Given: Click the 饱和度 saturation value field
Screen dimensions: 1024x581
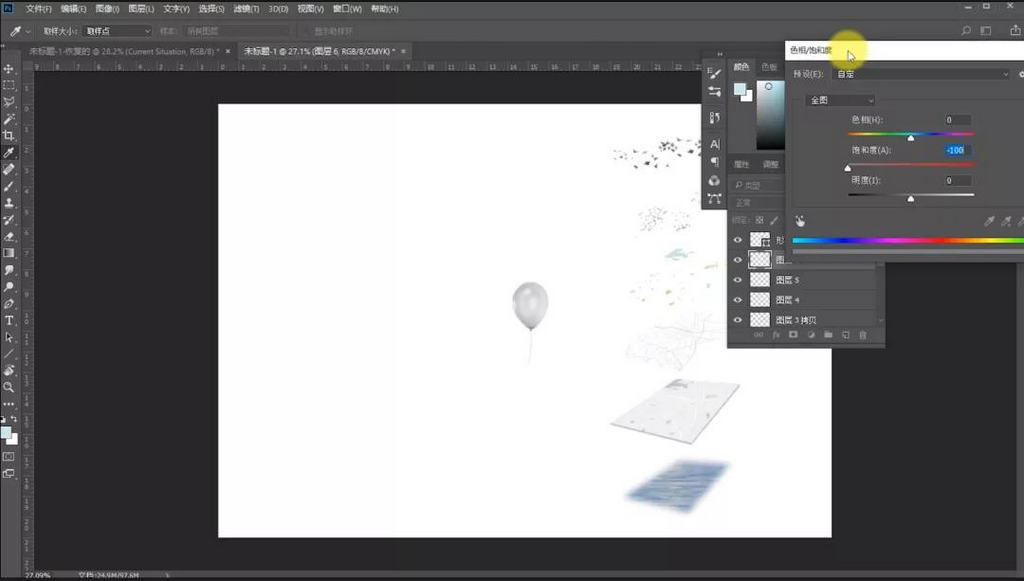Looking at the screenshot, I should pos(957,150).
